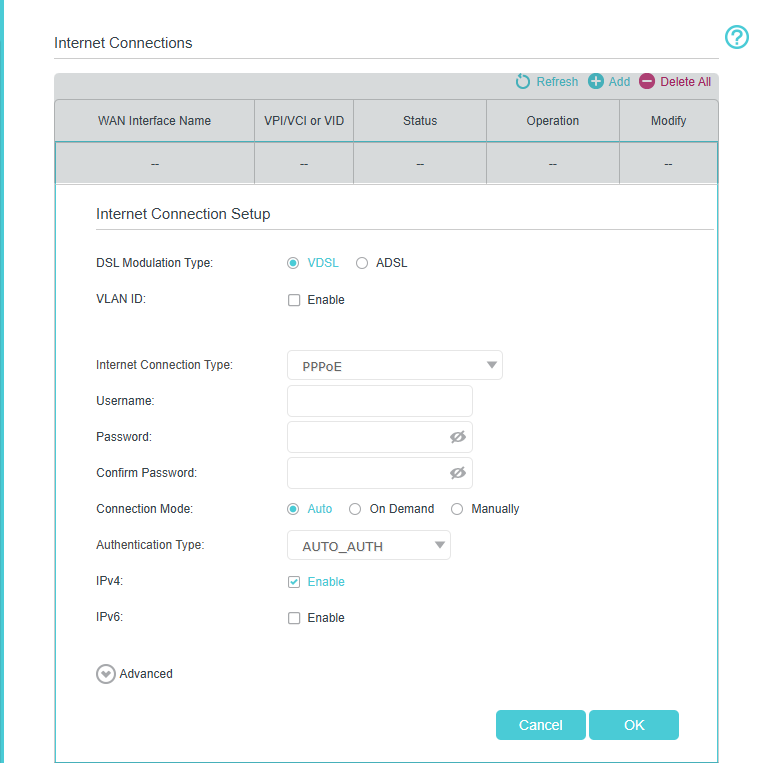Select the ADSL modulation type
The width and height of the screenshot is (769, 763).
tap(362, 263)
